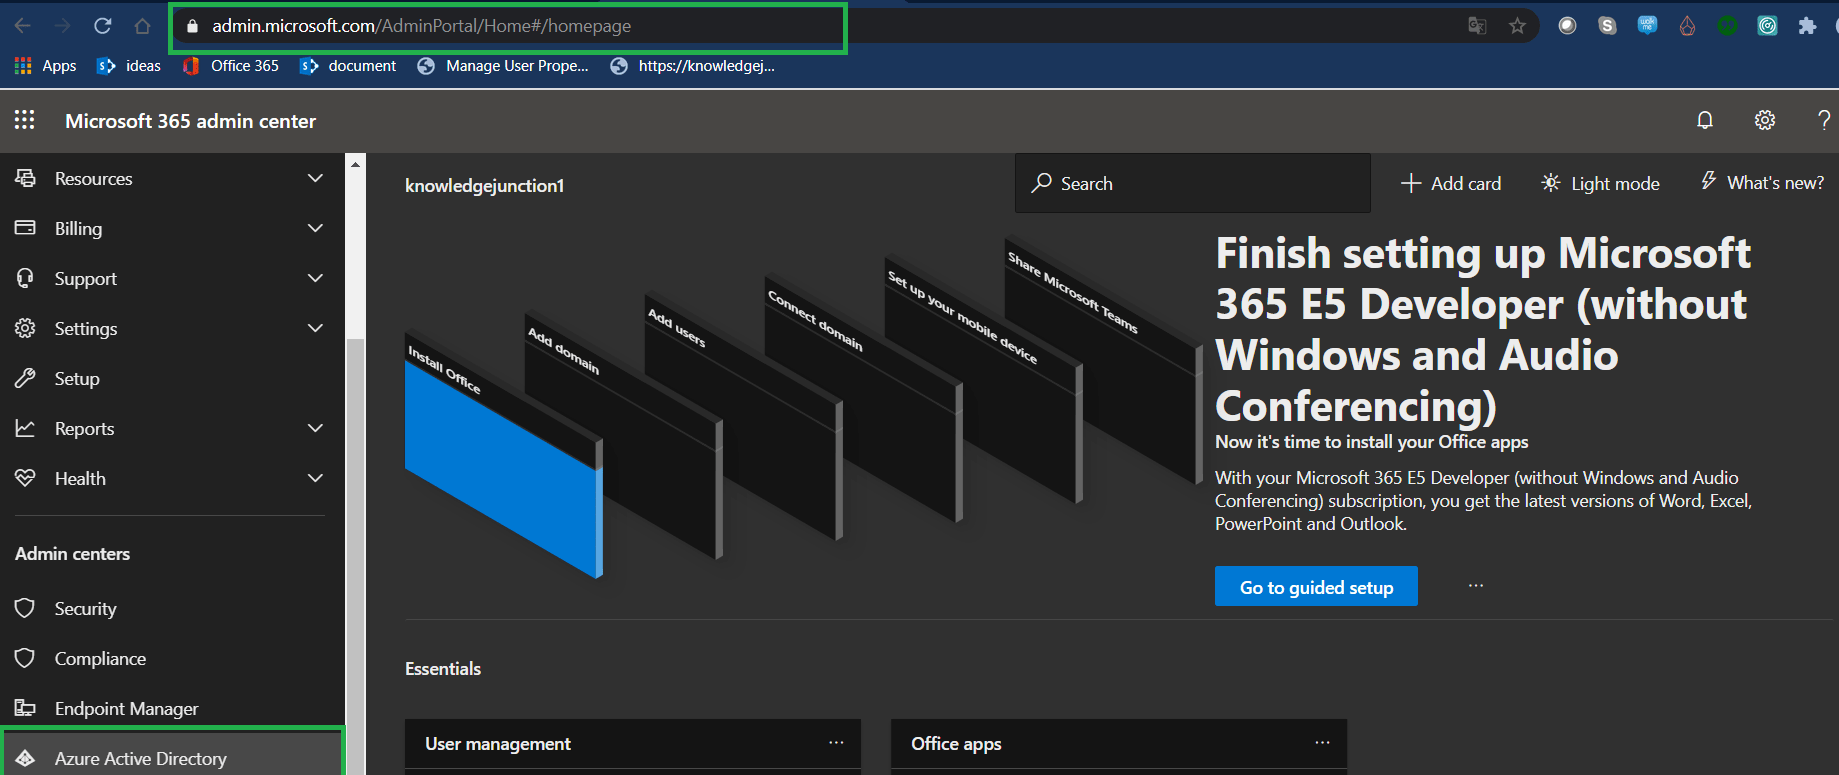Viewport: 1839px width, 775px height.
Task: Open the Manage User Prope... bookmark
Action: [503, 66]
